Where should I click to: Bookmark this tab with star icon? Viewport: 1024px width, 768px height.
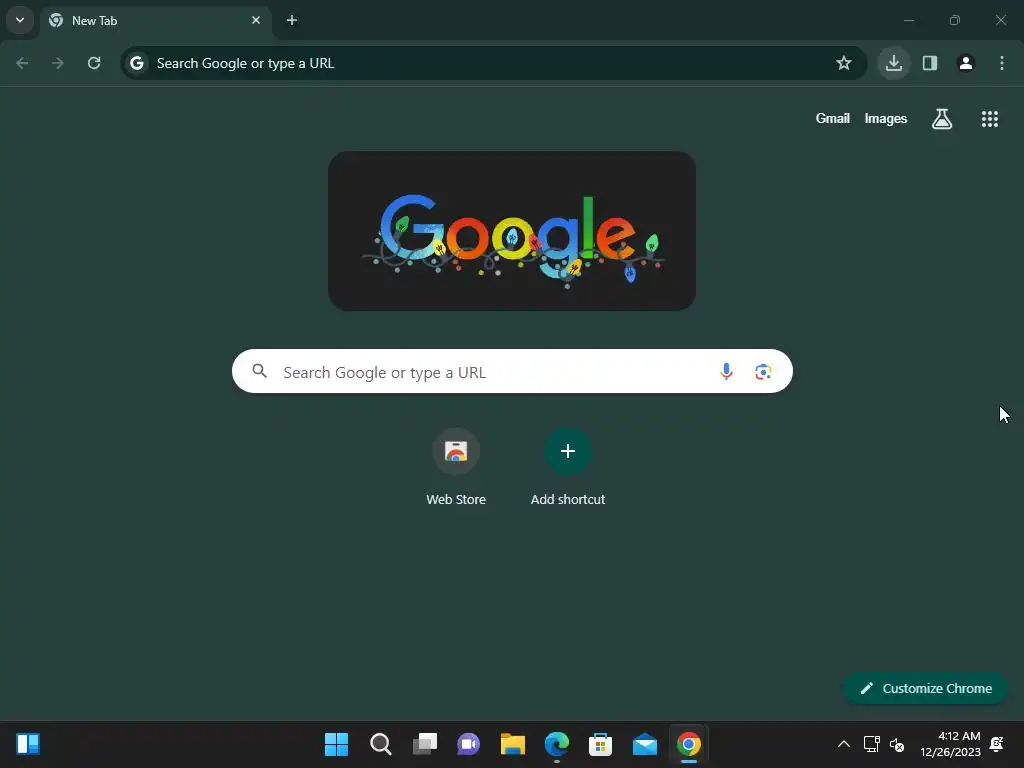pyautogui.click(x=844, y=63)
